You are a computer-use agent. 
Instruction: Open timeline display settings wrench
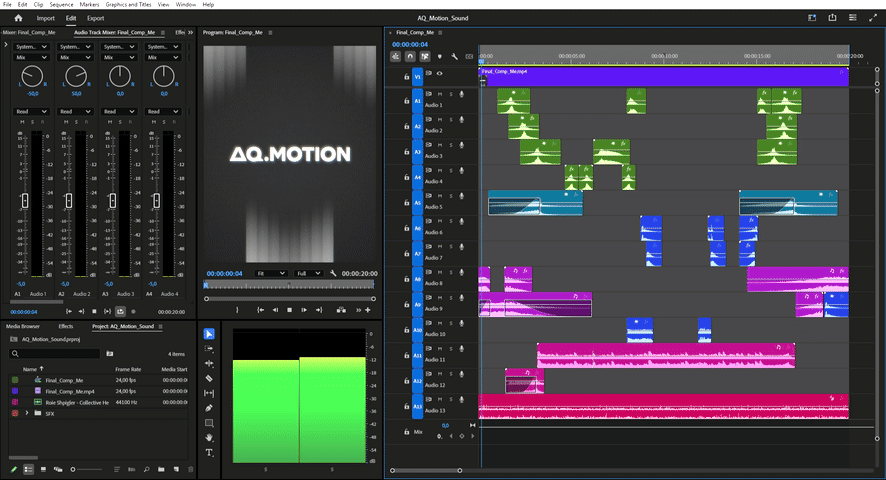pyautogui.click(x=454, y=57)
